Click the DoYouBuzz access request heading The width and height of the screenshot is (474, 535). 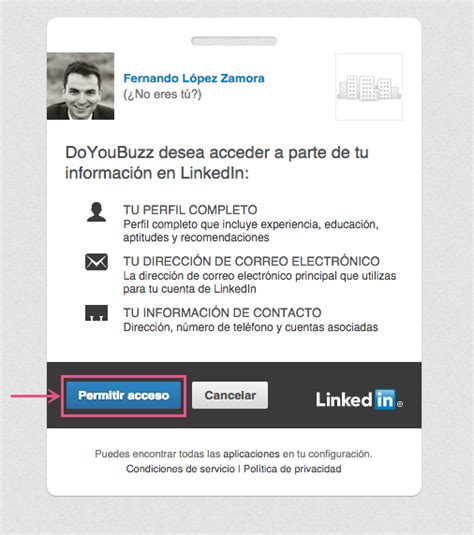click(217, 163)
